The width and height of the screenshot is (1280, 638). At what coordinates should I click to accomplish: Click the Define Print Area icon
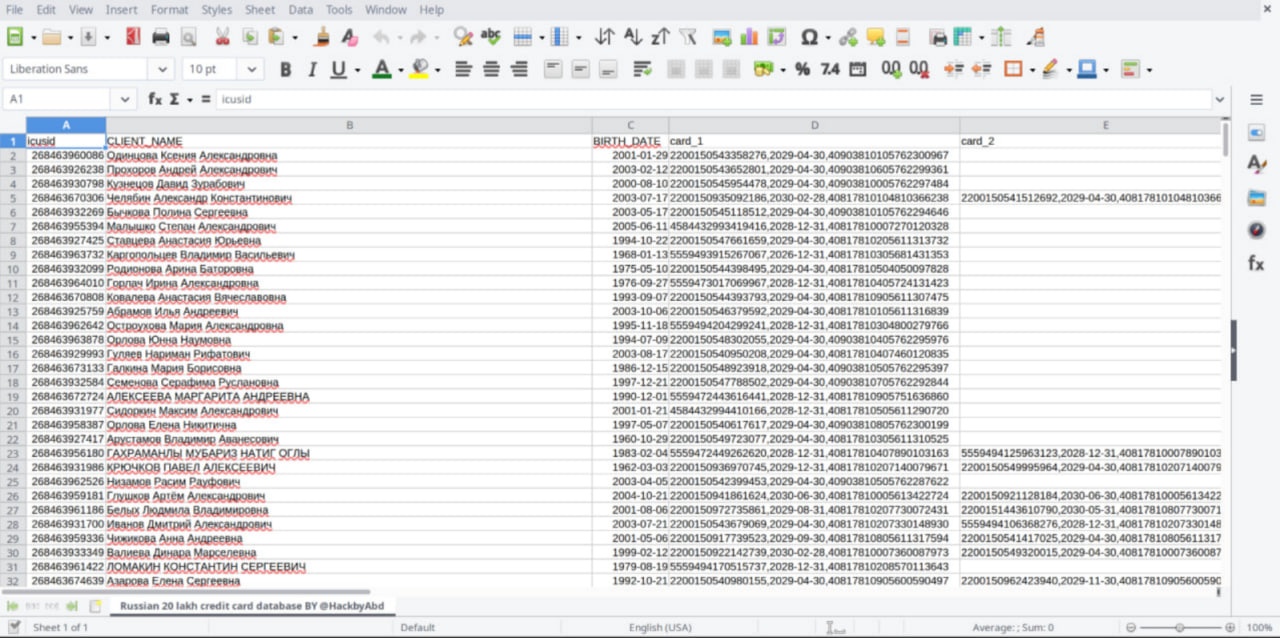click(938, 37)
